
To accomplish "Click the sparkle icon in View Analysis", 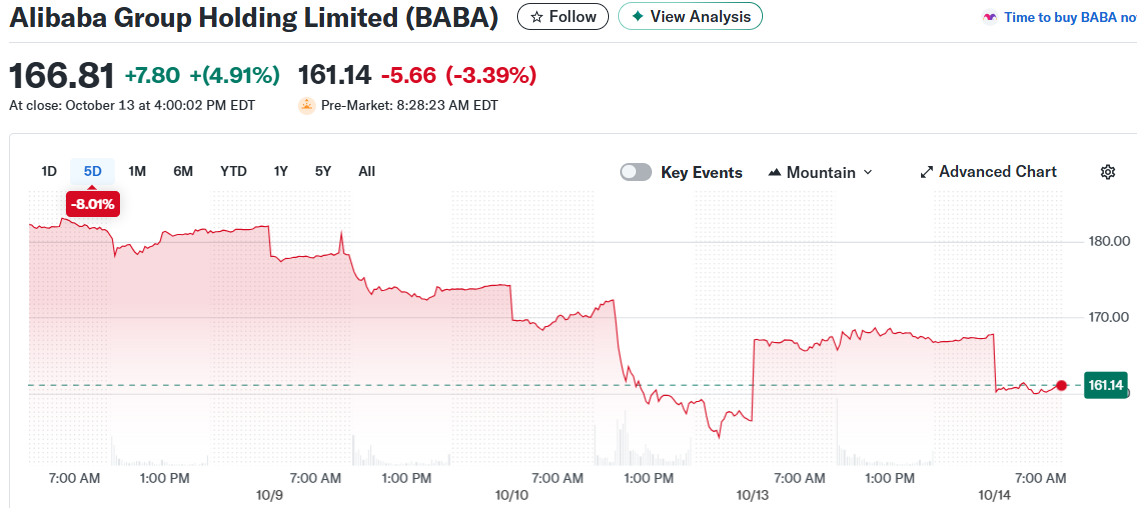I will coord(637,17).
